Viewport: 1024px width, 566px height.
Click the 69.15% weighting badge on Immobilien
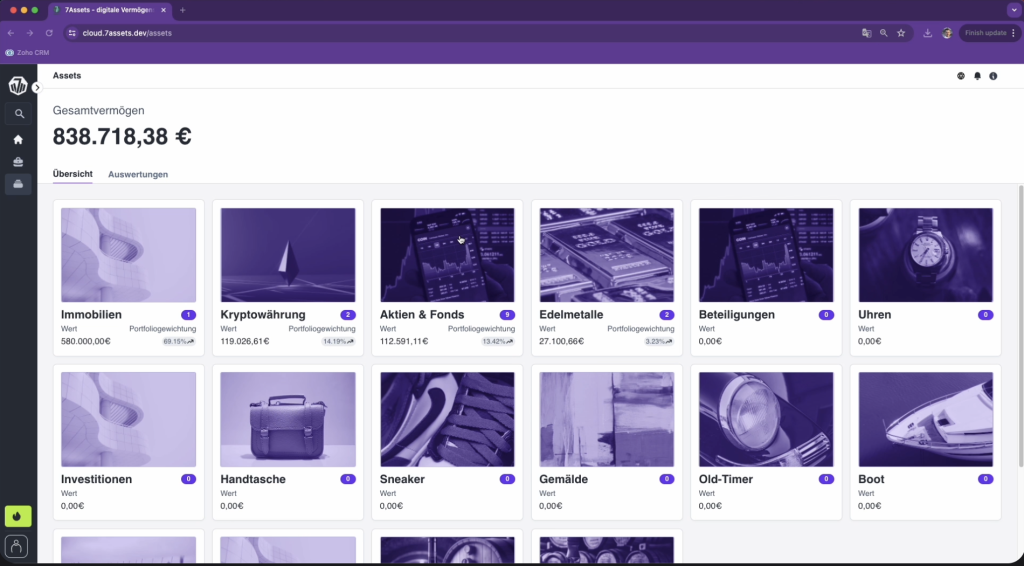(x=178, y=341)
